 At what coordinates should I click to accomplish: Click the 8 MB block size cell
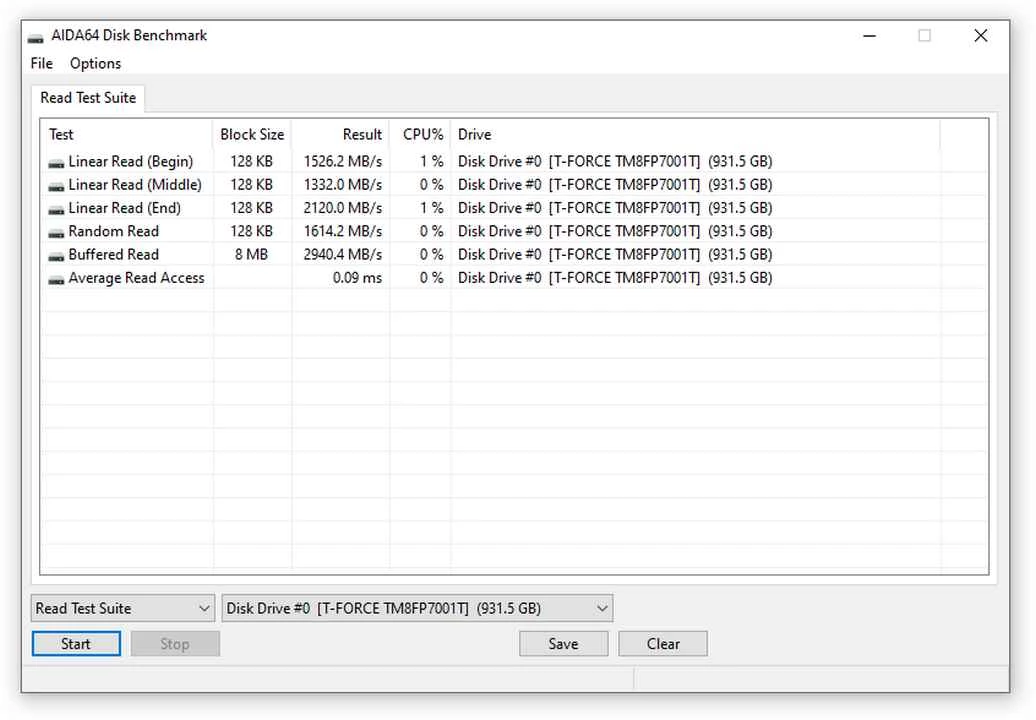point(252,254)
